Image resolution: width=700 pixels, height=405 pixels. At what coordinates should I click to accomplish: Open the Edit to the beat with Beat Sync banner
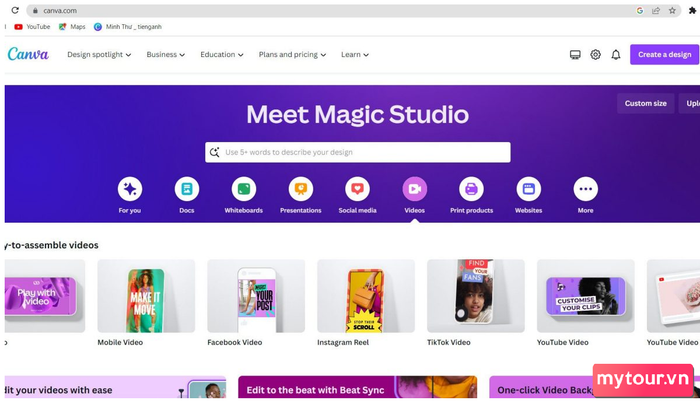(358, 387)
